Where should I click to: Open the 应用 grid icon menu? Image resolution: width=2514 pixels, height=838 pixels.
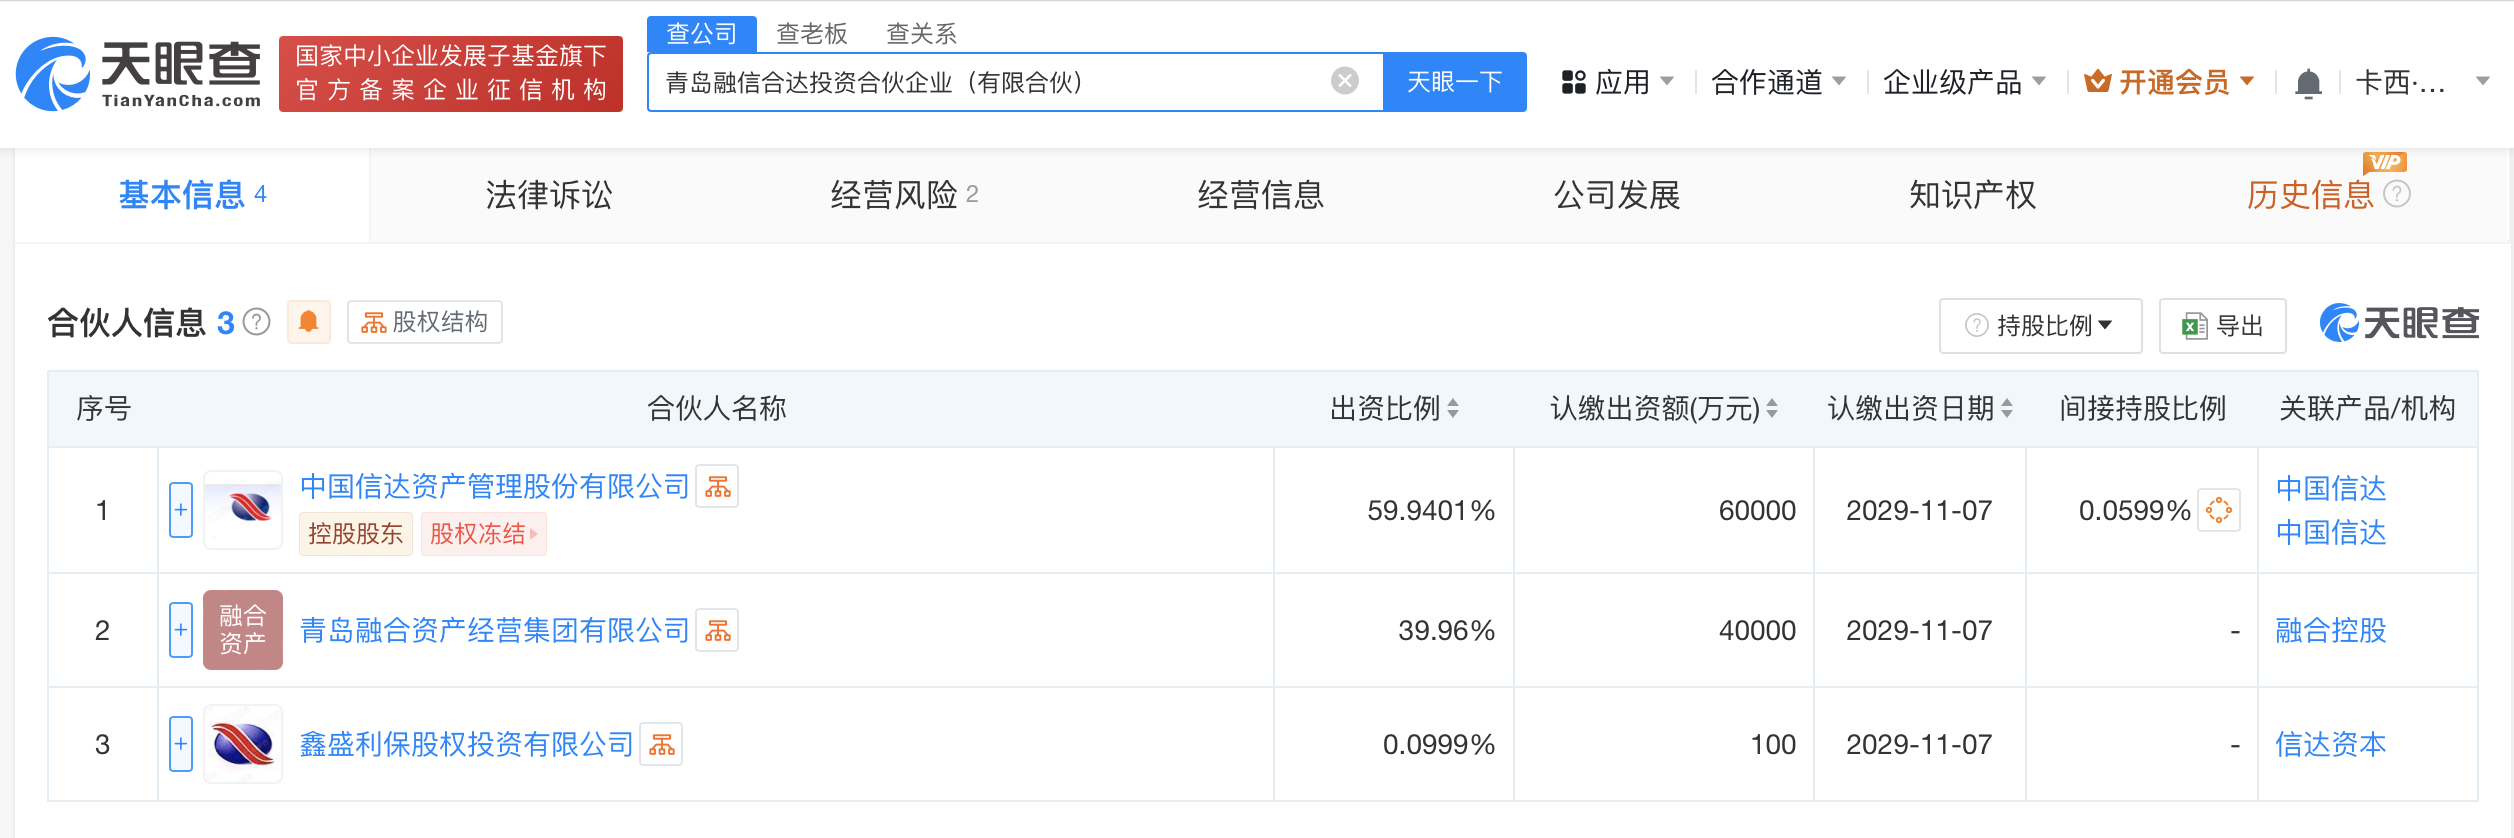click(x=1574, y=82)
